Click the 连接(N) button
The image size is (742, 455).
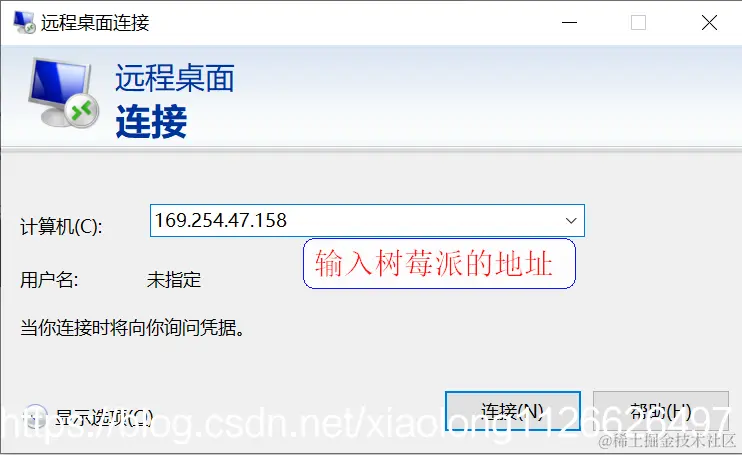pyautogui.click(x=513, y=411)
